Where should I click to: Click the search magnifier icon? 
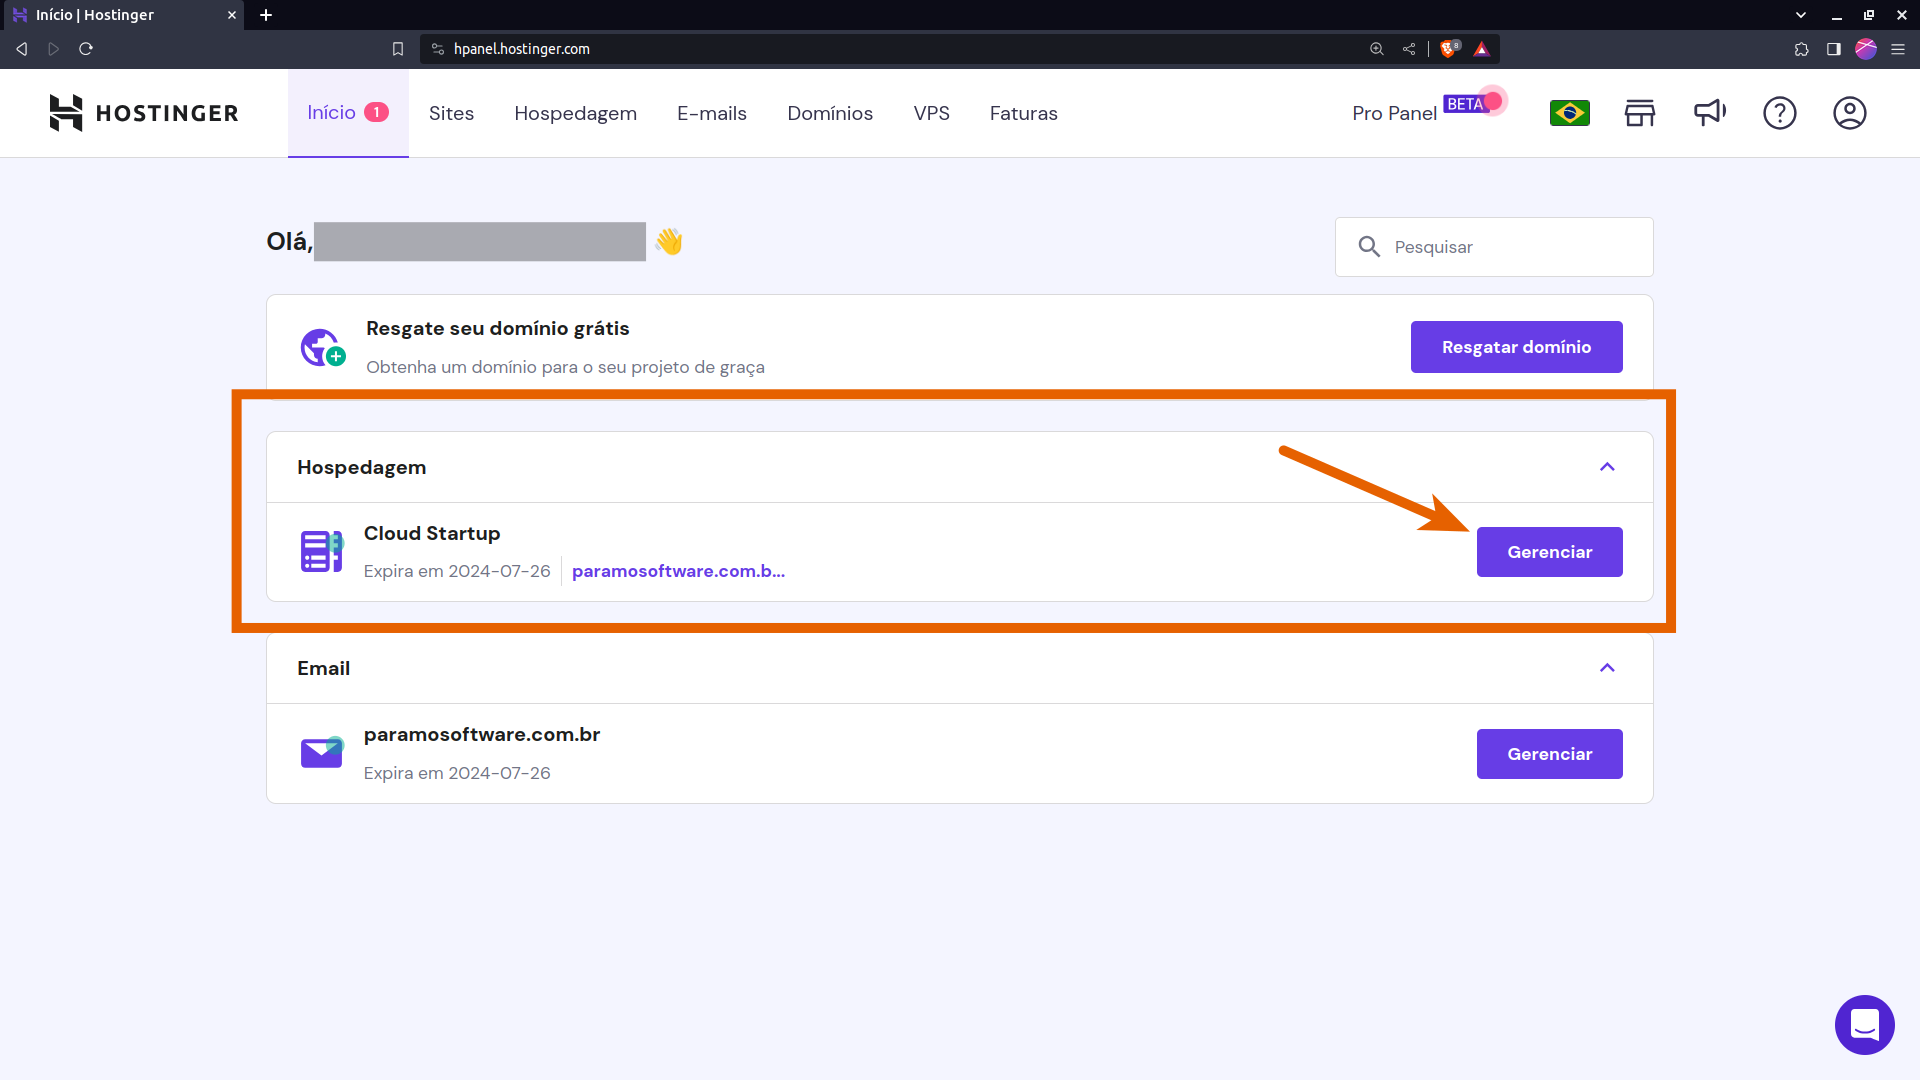(1369, 247)
